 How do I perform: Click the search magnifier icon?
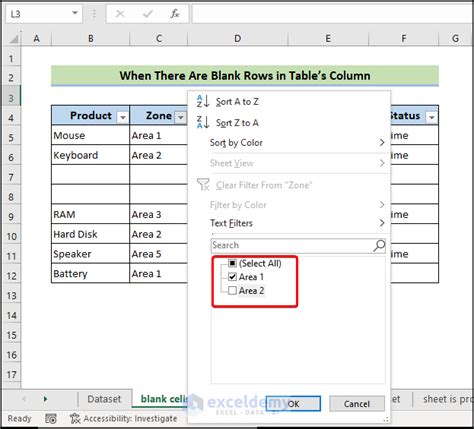(379, 246)
